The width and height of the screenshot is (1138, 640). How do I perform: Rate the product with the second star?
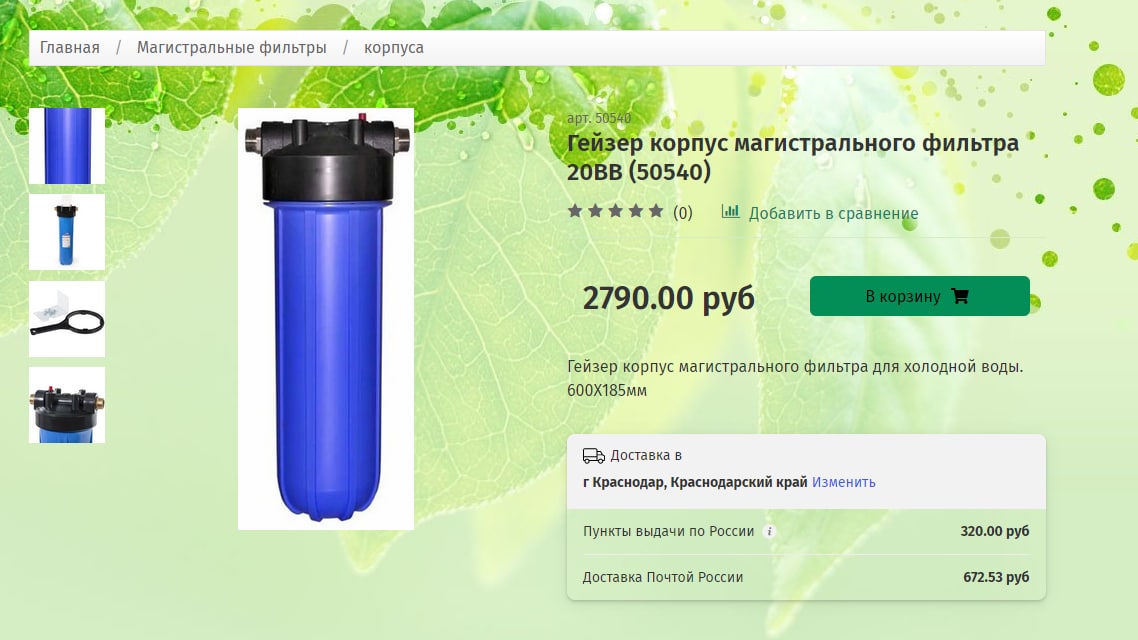pyautogui.click(x=595, y=211)
